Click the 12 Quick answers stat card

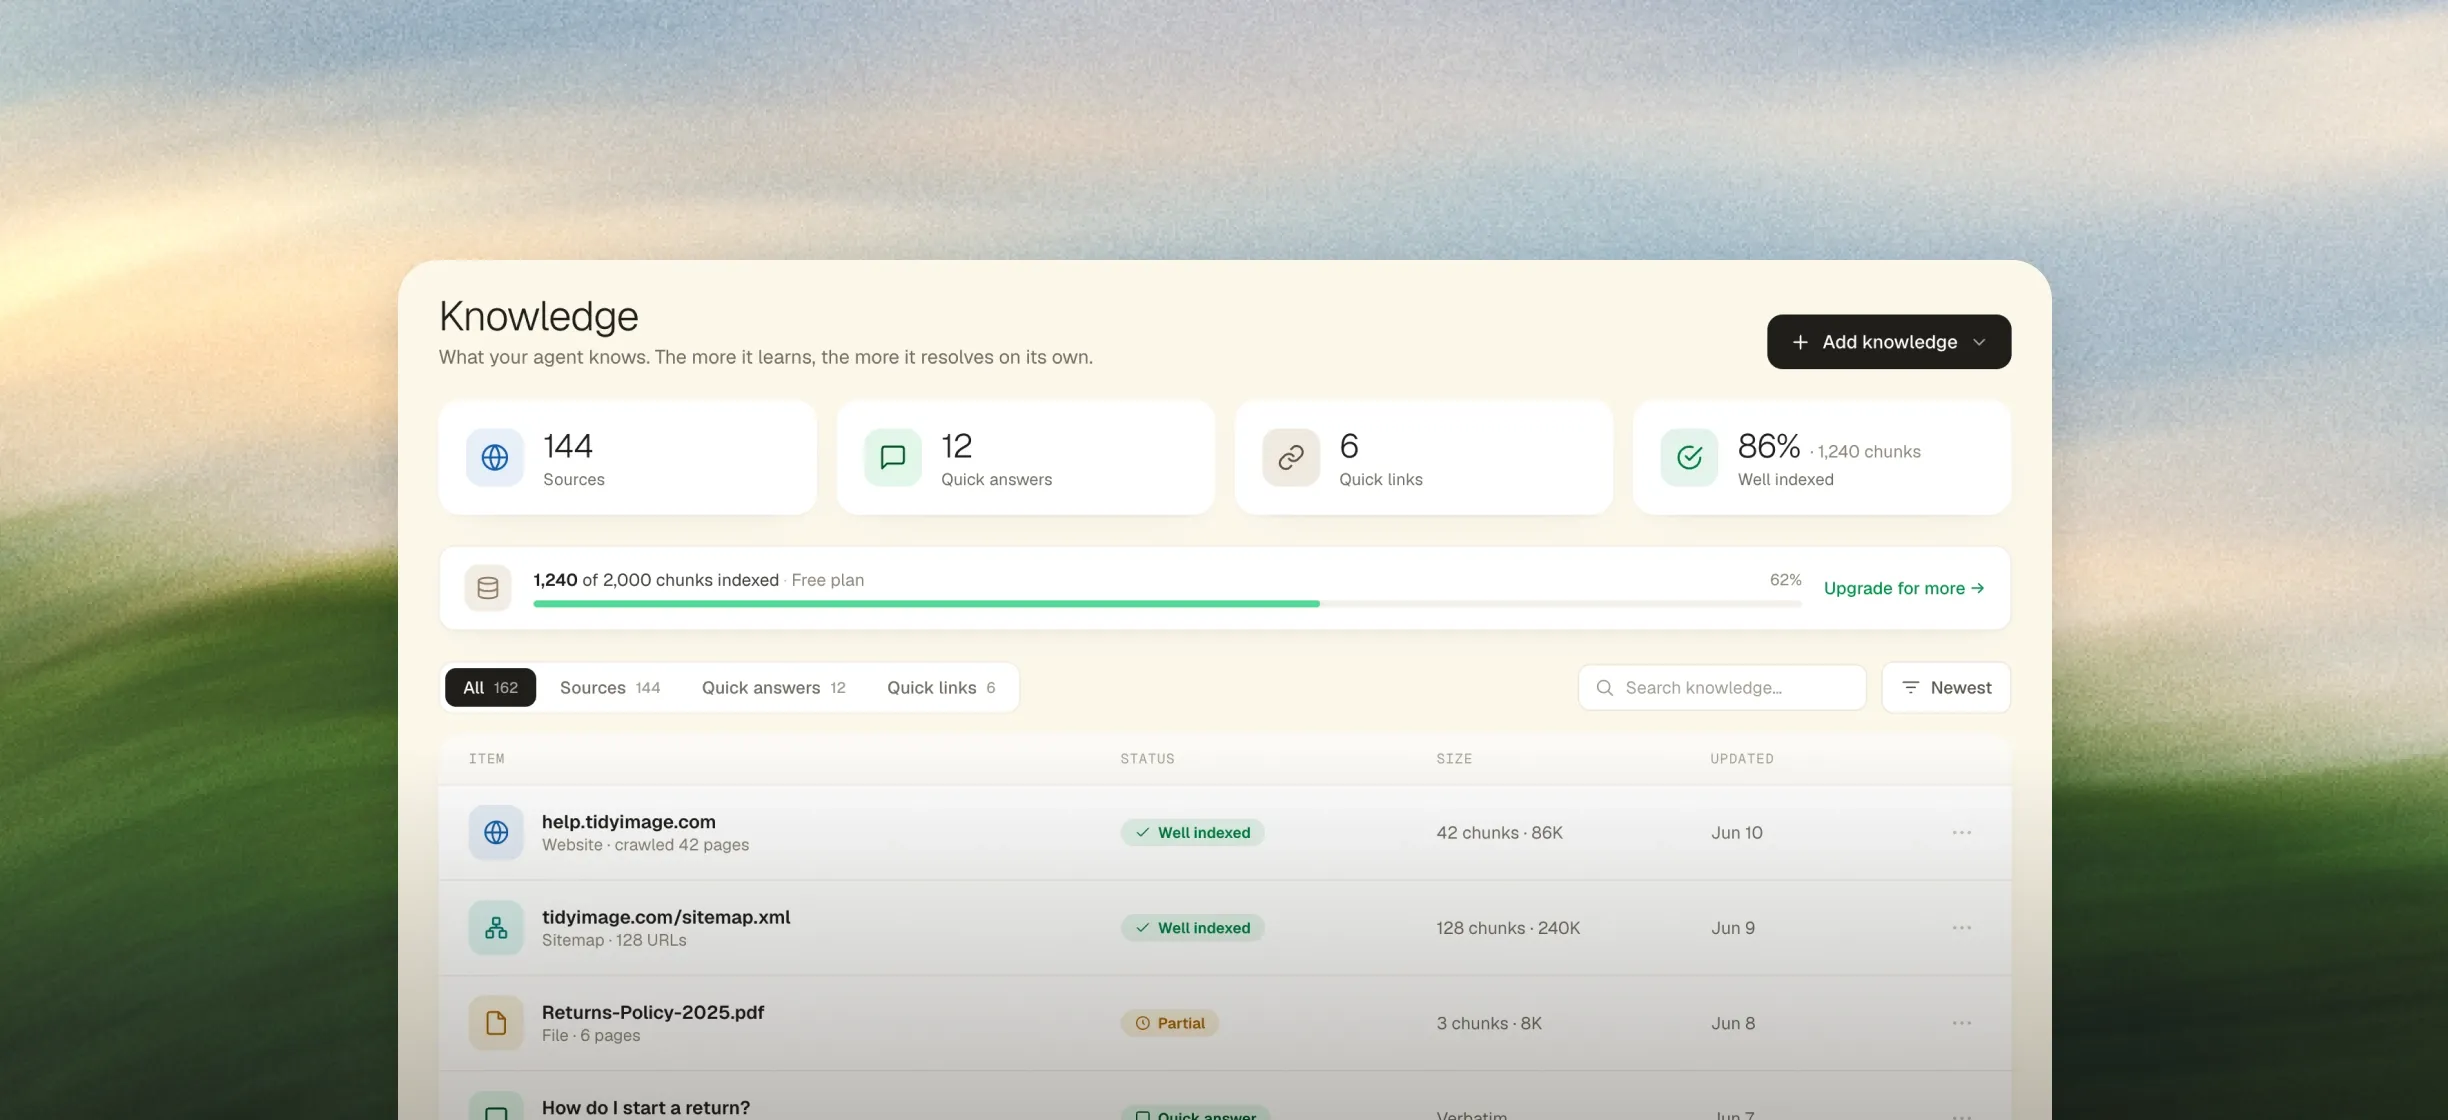[1026, 458]
